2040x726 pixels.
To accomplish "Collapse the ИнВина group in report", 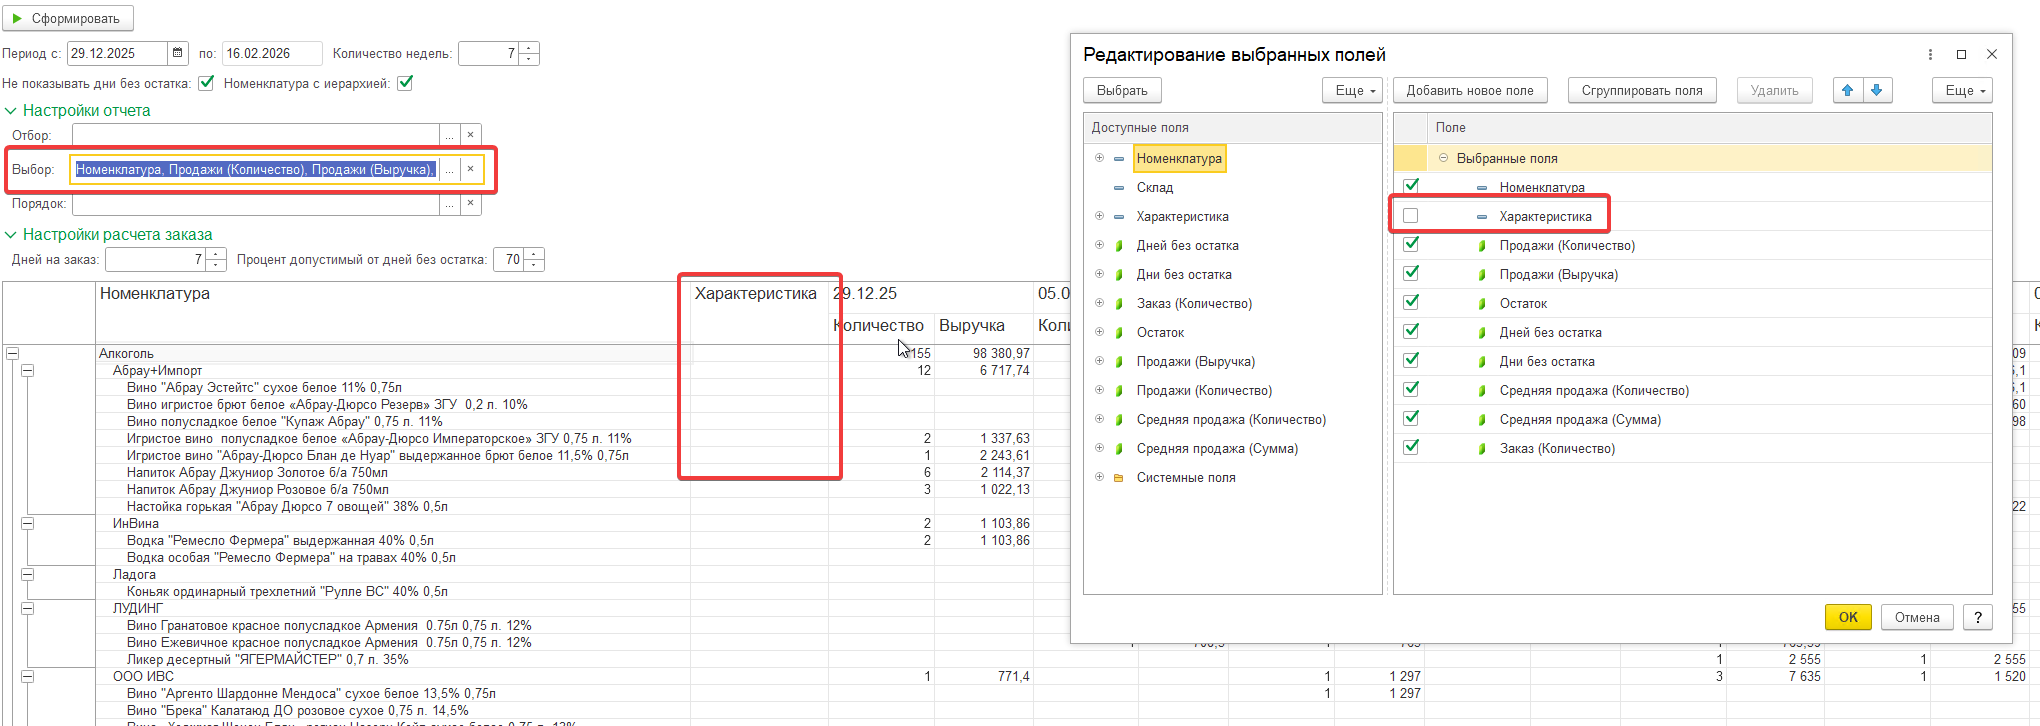I will click(x=28, y=523).
